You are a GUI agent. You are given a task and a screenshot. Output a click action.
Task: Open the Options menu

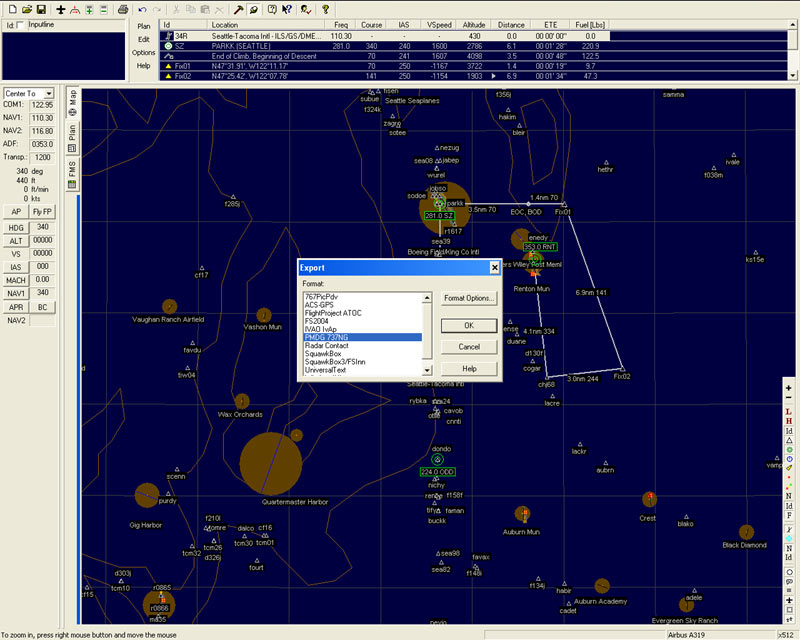[x=143, y=52]
